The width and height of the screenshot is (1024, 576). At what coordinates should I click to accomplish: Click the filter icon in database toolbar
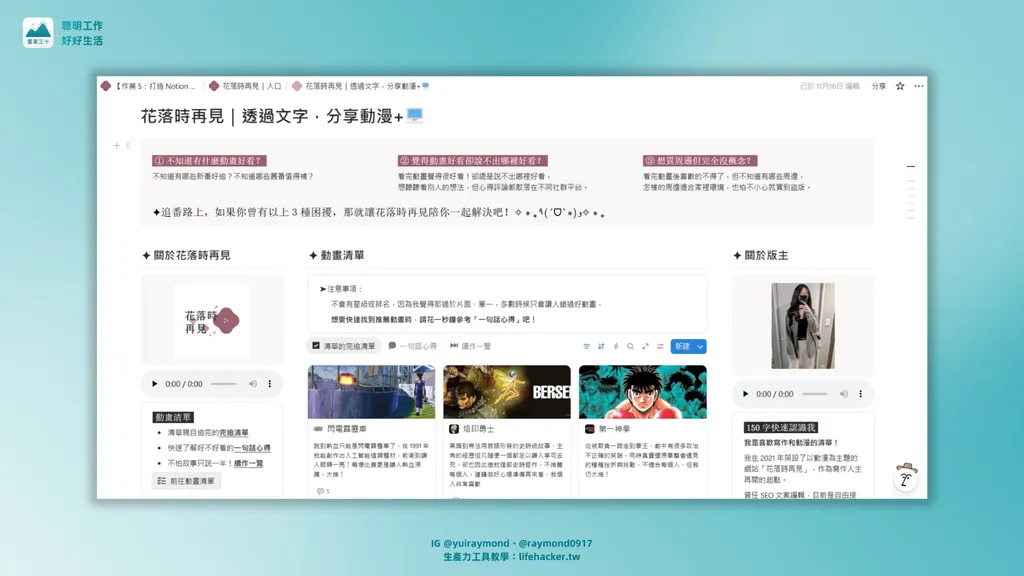point(586,347)
